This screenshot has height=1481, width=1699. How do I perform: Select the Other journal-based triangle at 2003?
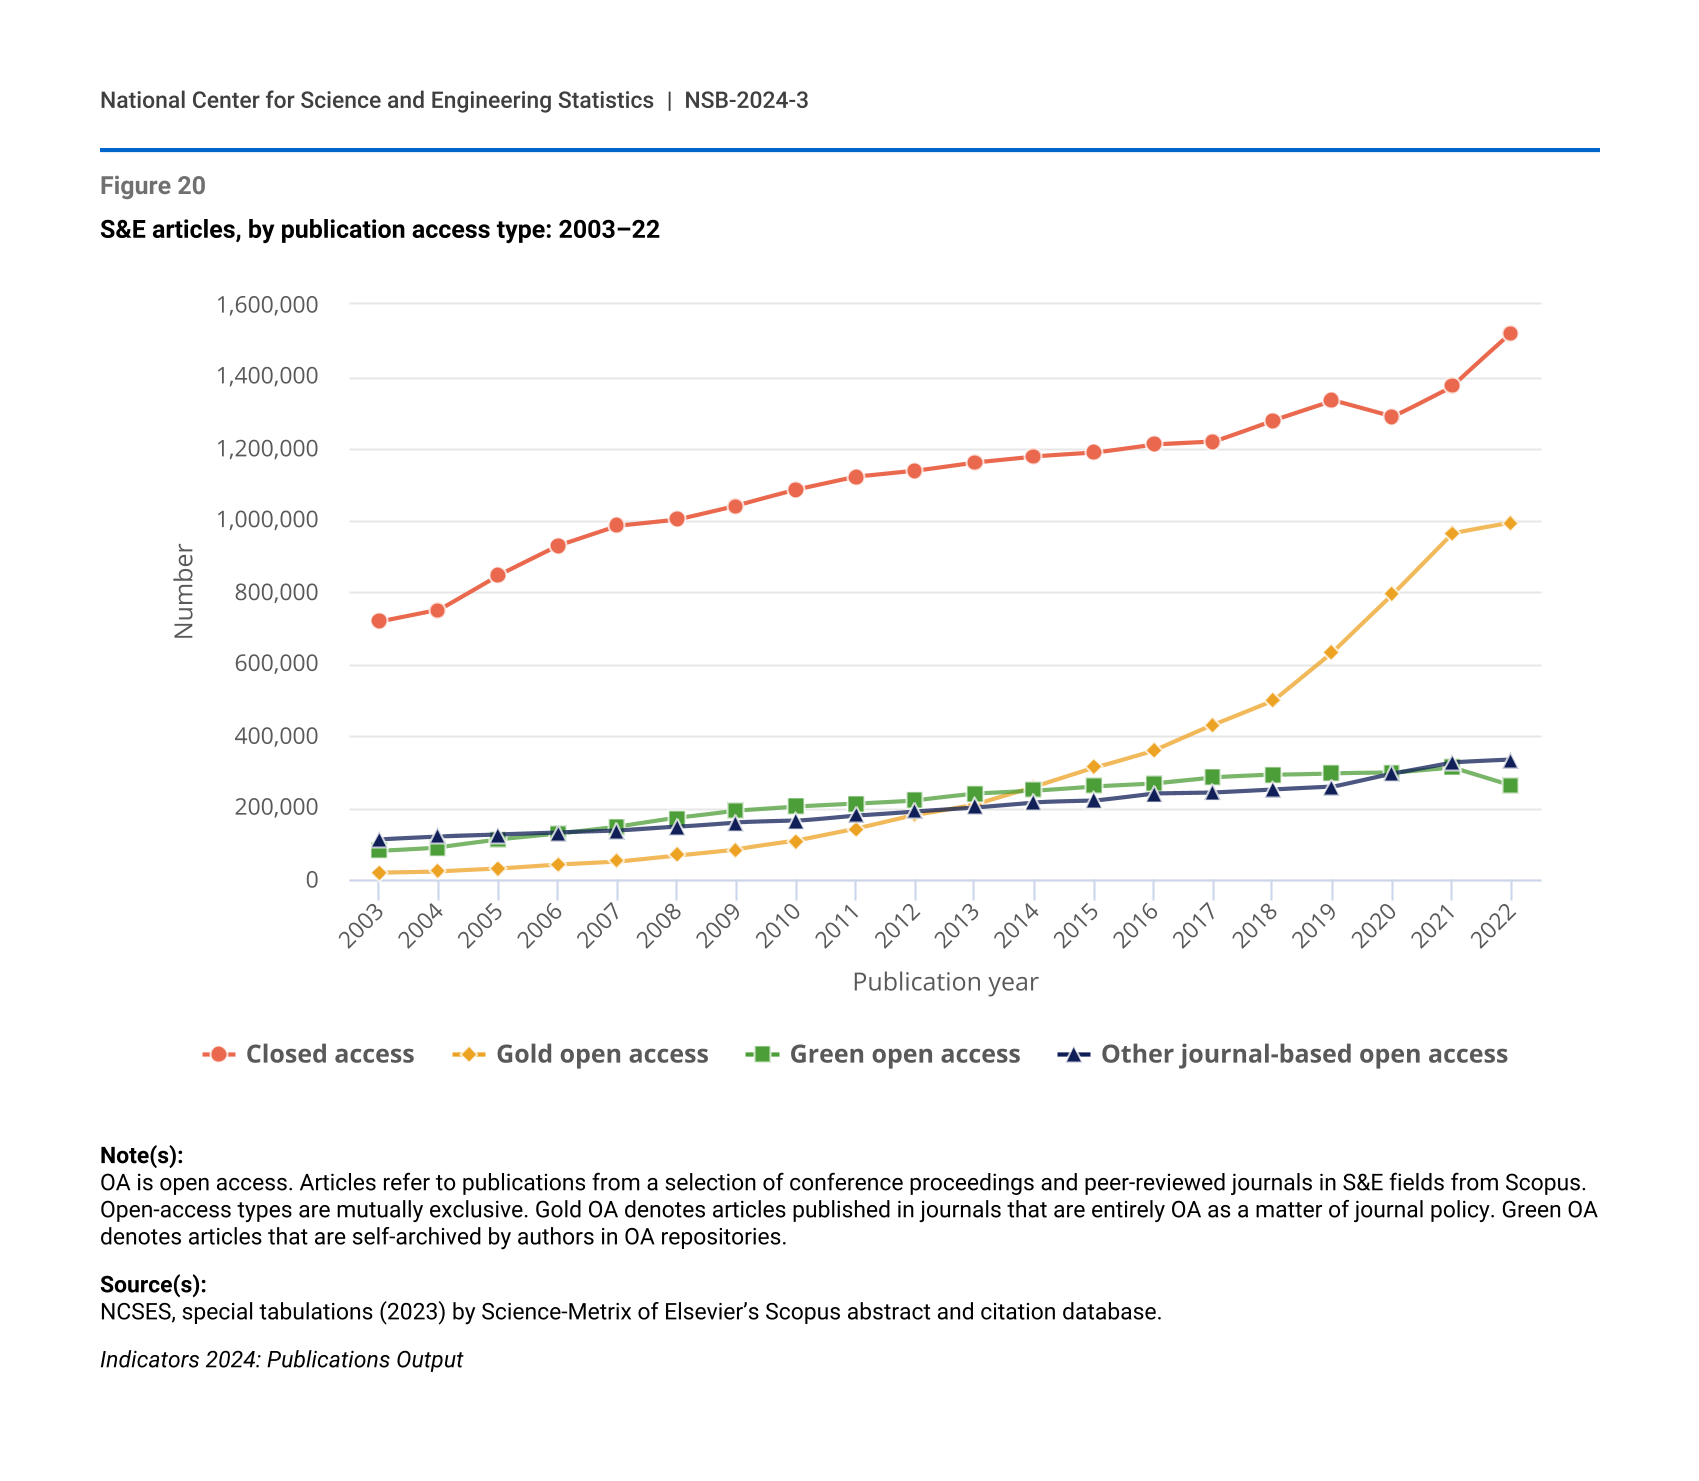tap(379, 840)
